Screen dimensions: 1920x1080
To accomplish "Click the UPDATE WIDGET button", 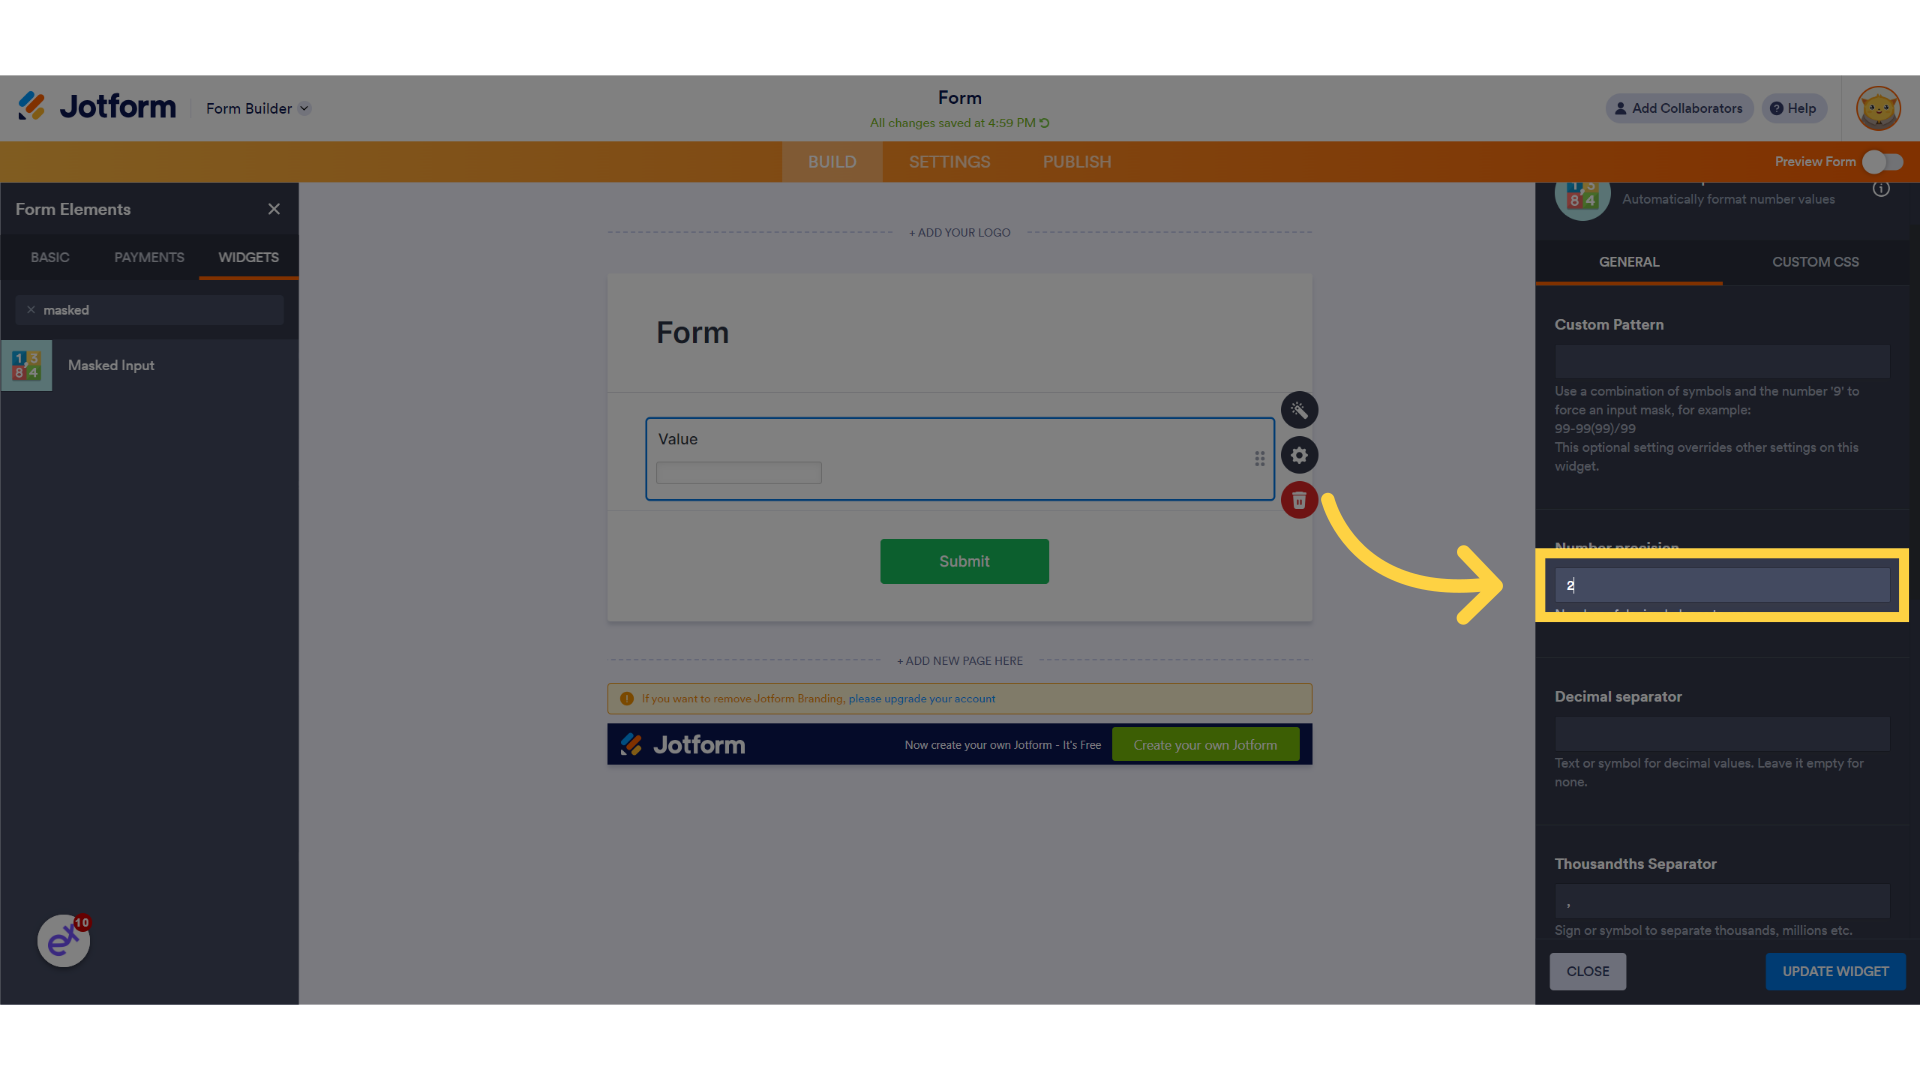I will click(1836, 971).
